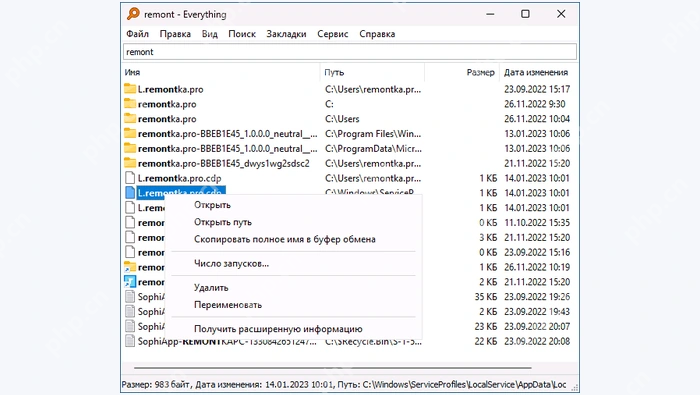Open the Справка menu
The image size is (700, 395).
[377, 34]
